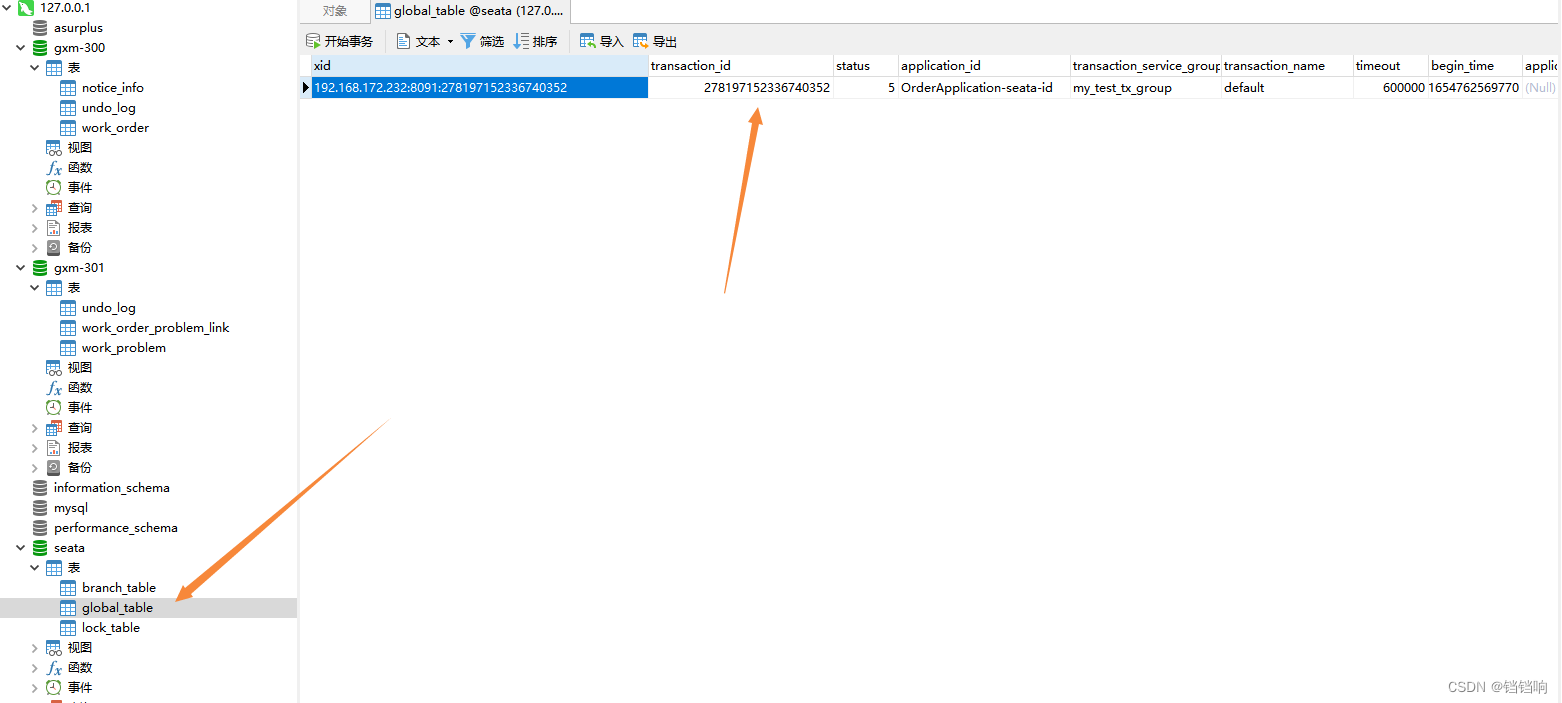Click the performance_schema database icon
This screenshot has height=703, width=1562.
pos(40,528)
